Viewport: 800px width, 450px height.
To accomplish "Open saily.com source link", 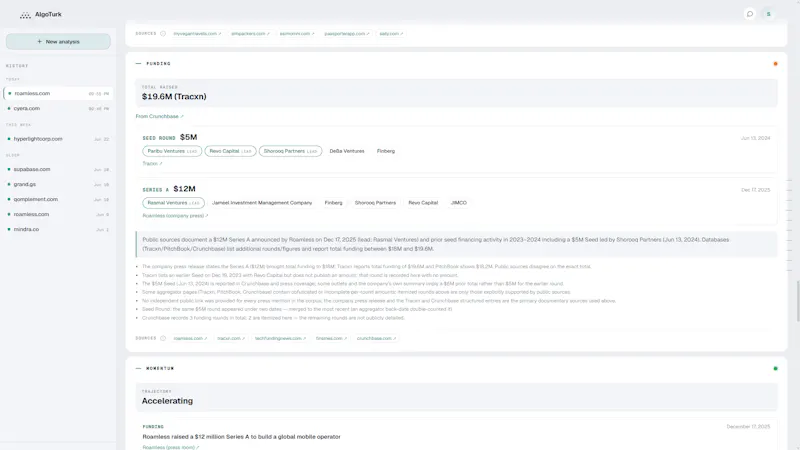I will pos(391,34).
